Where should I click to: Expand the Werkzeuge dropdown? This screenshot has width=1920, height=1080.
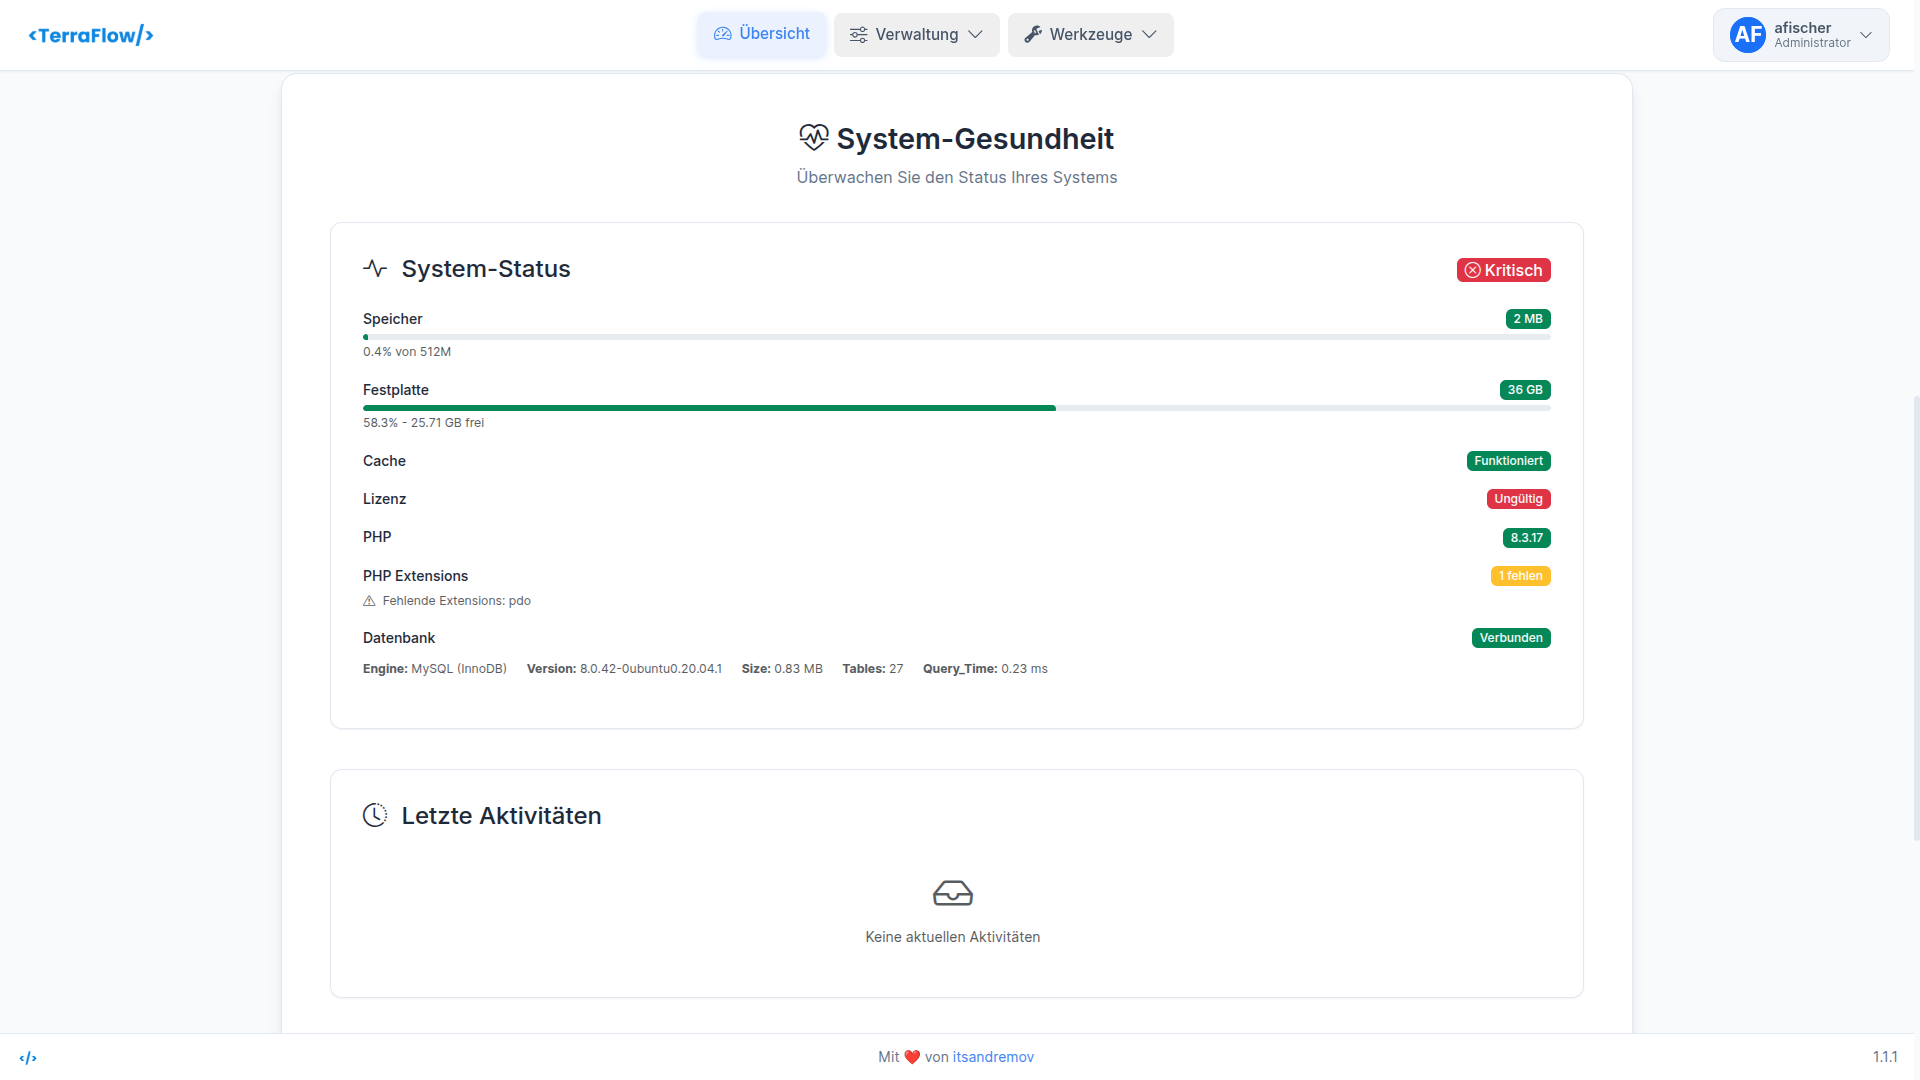click(x=1090, y=34)
